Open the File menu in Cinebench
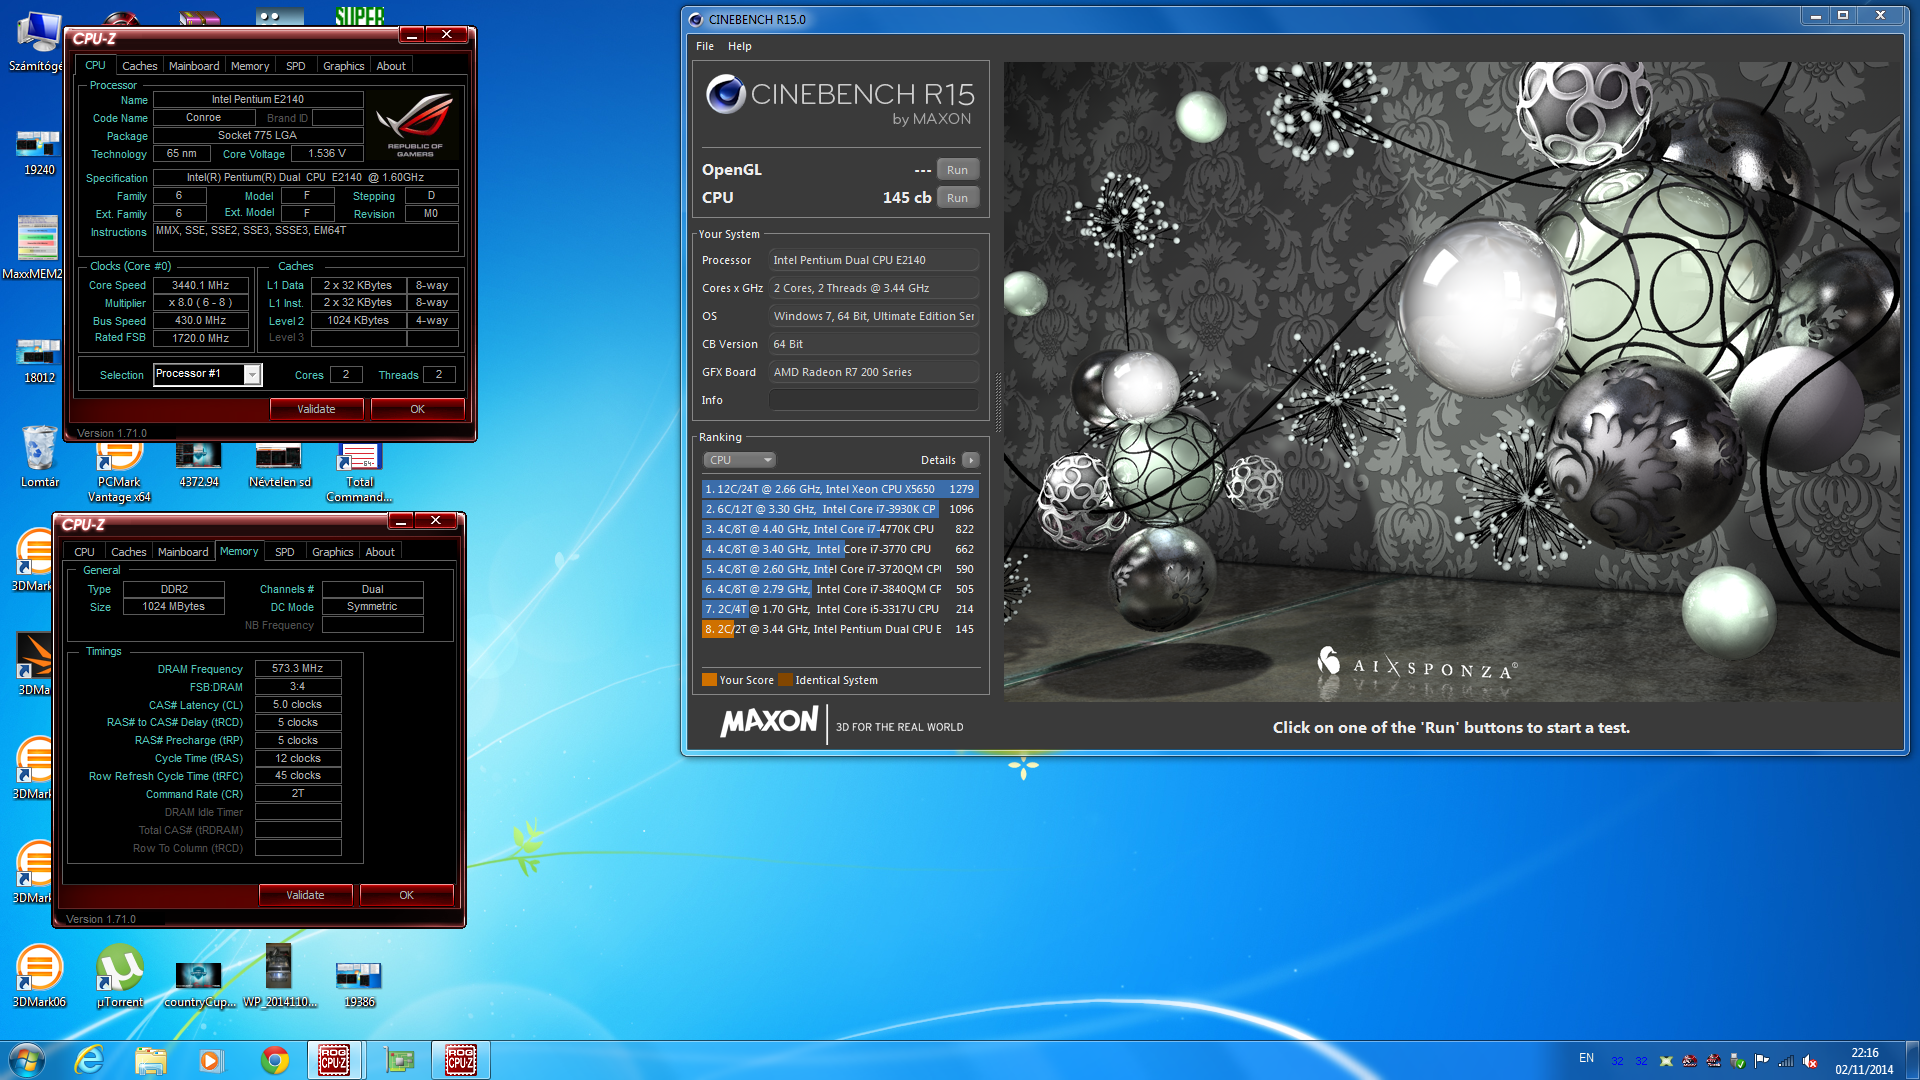 pos(705,46)
